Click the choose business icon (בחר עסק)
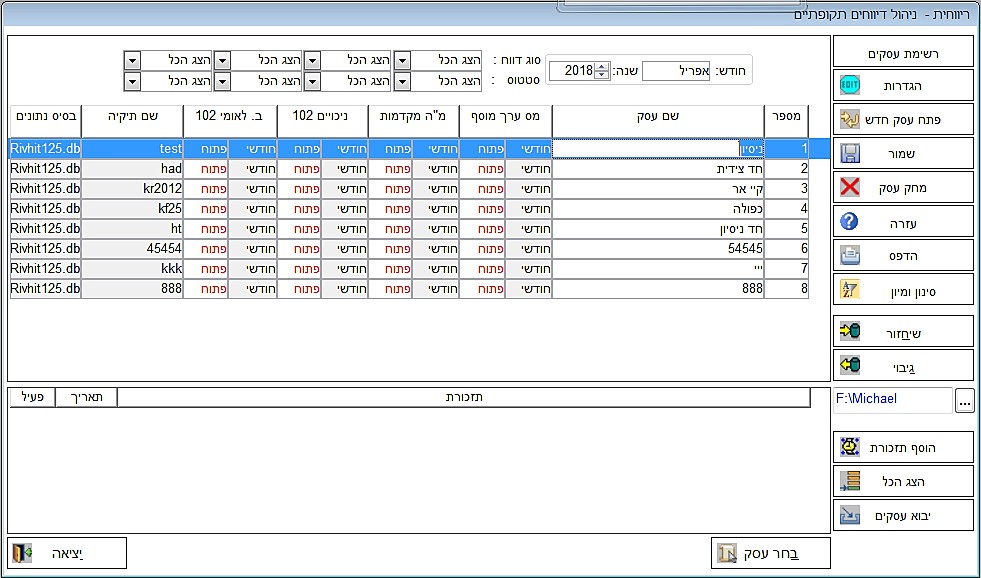This screenshot has height=578, width=981. 728,553
